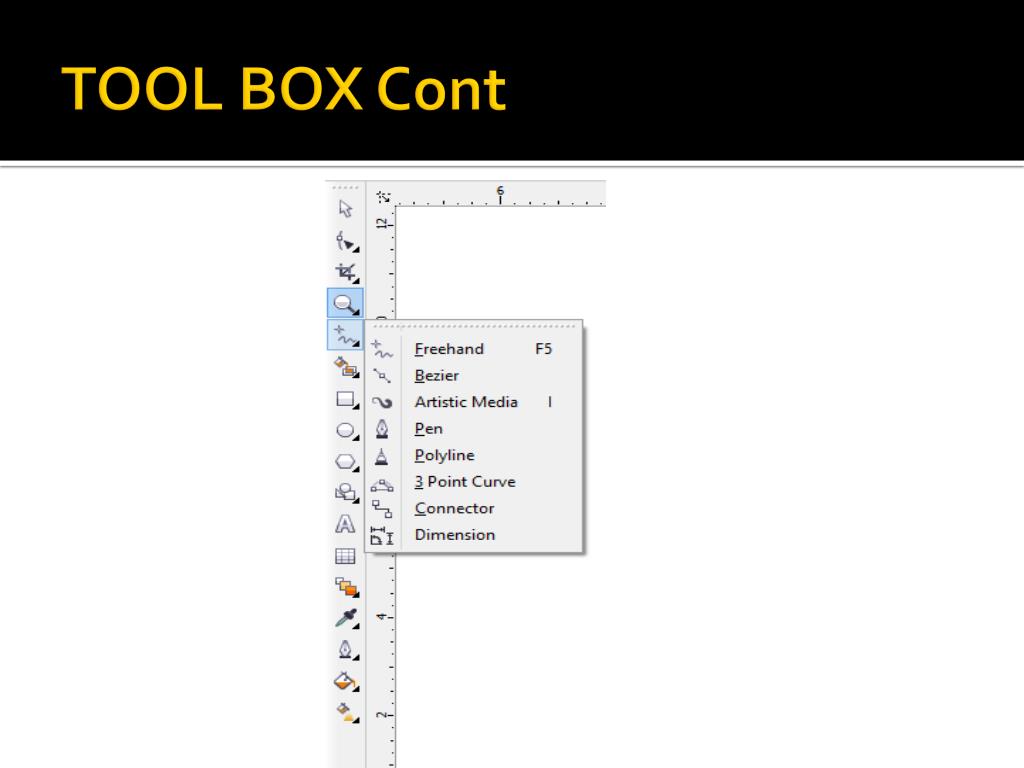The width and height of the screenshot is (1024, 768).
Task: Select Pen in the curve flyout
Action: pos(473,428)
